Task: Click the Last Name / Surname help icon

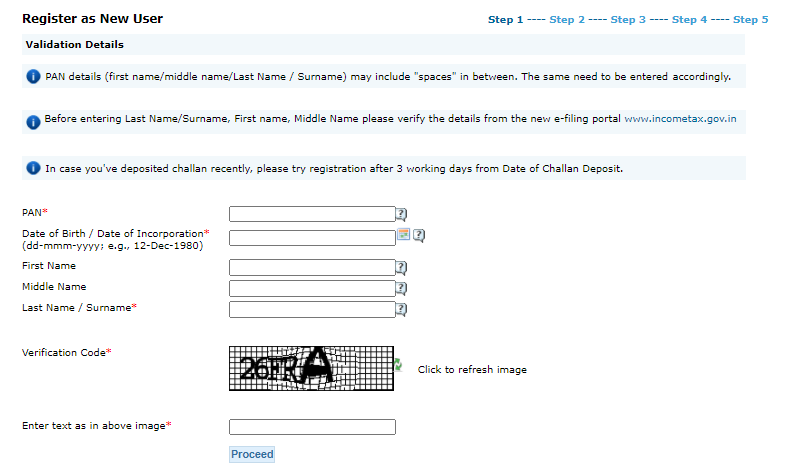Action: tap(402, 309)
